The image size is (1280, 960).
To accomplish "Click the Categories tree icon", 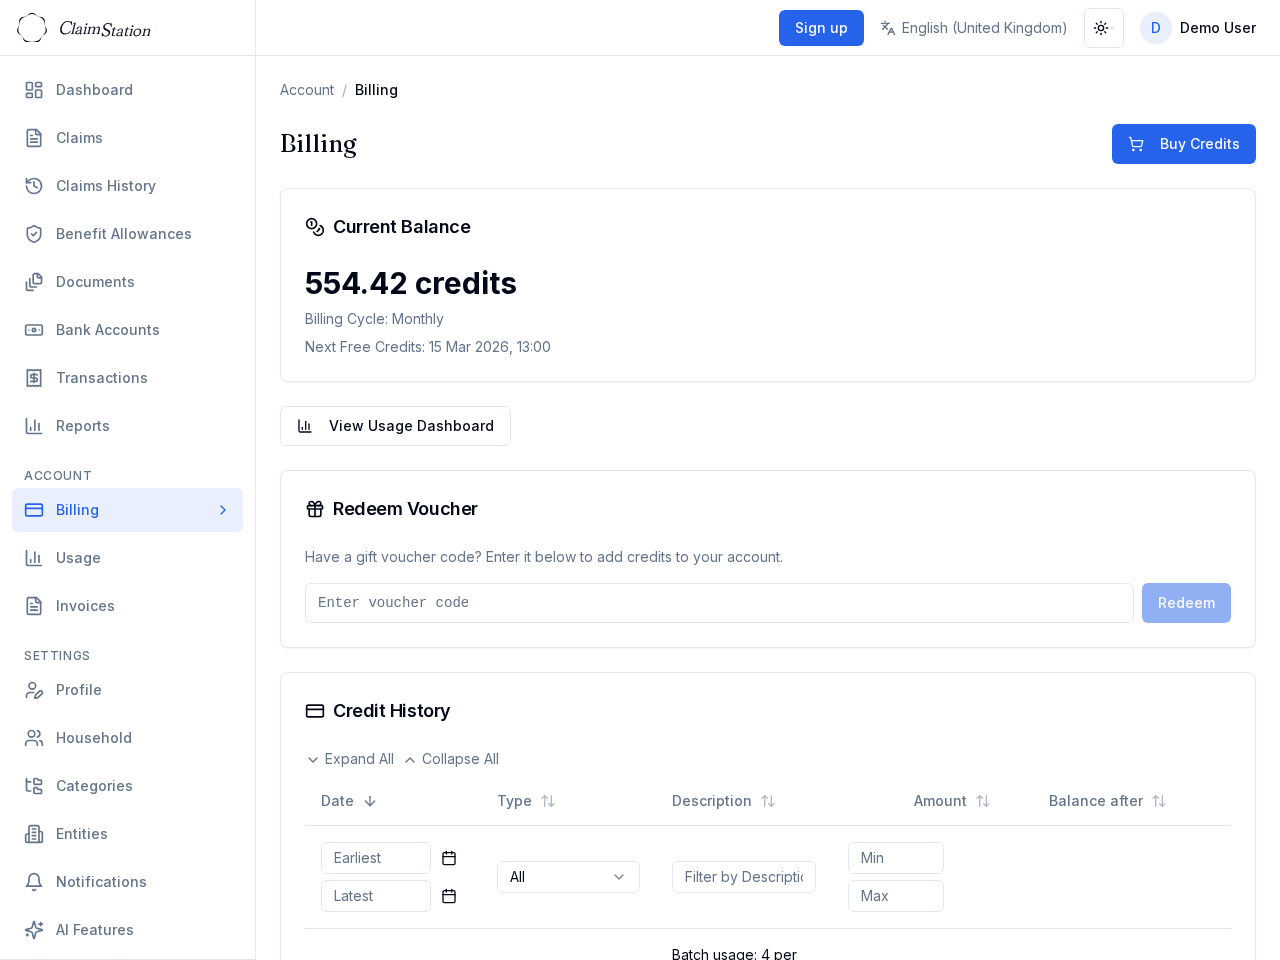I will pos(34,786).
